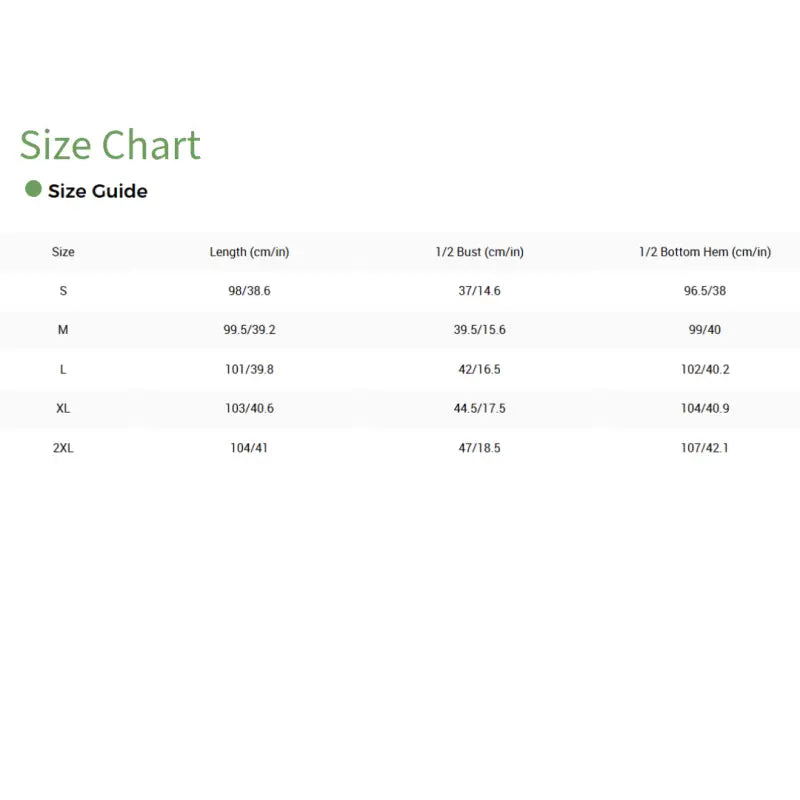This screenshot has width=800, height=800.
Task: Select the Size column header
Action: (x=63, y=252)
